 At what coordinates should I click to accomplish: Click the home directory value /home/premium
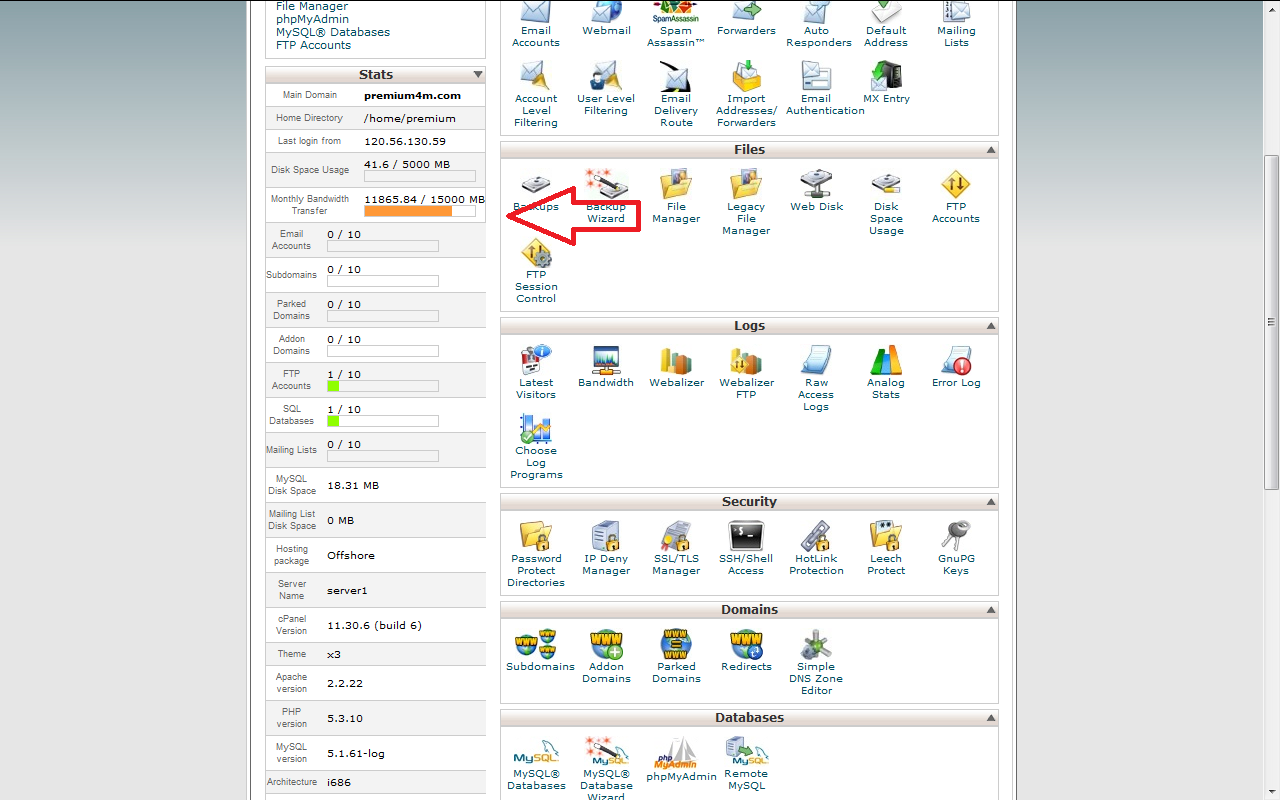point(410,119)
